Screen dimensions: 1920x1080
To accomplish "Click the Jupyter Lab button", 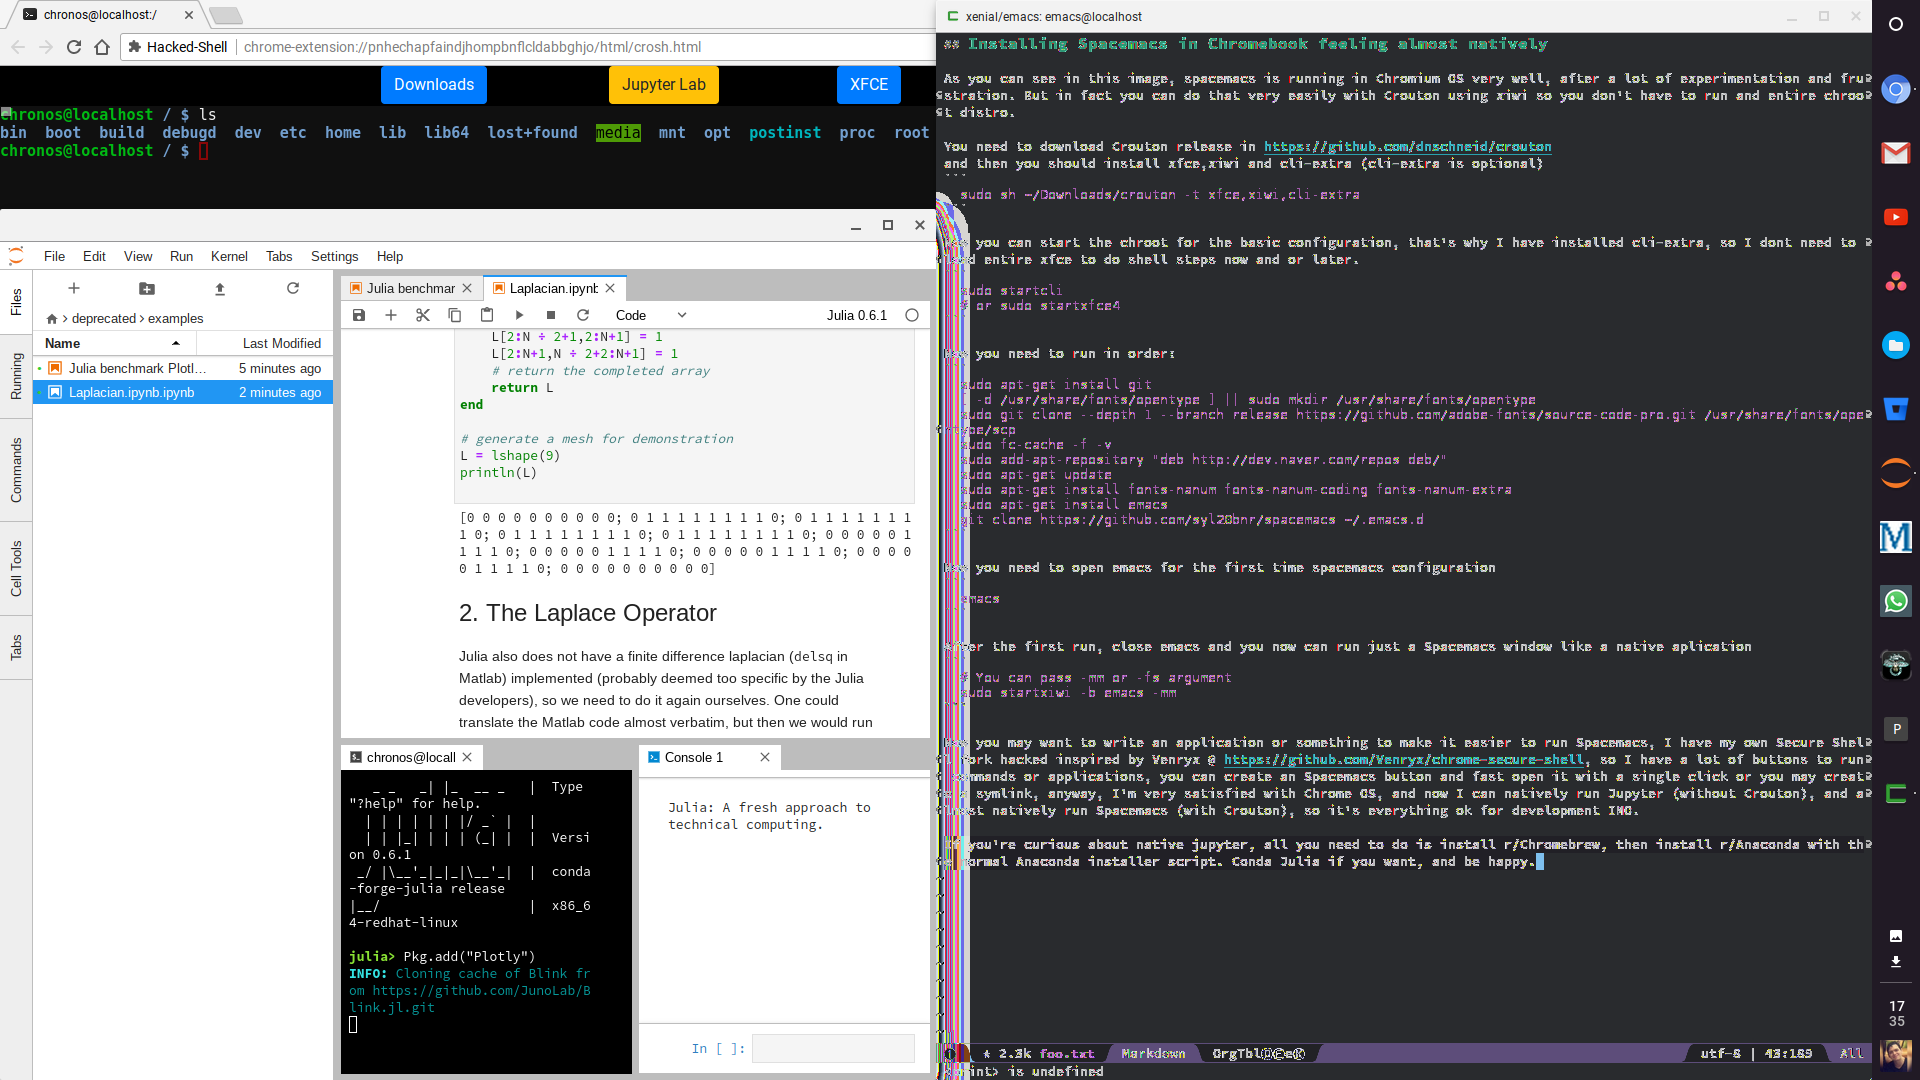I will pyautogui.click(x=663, y=85).
